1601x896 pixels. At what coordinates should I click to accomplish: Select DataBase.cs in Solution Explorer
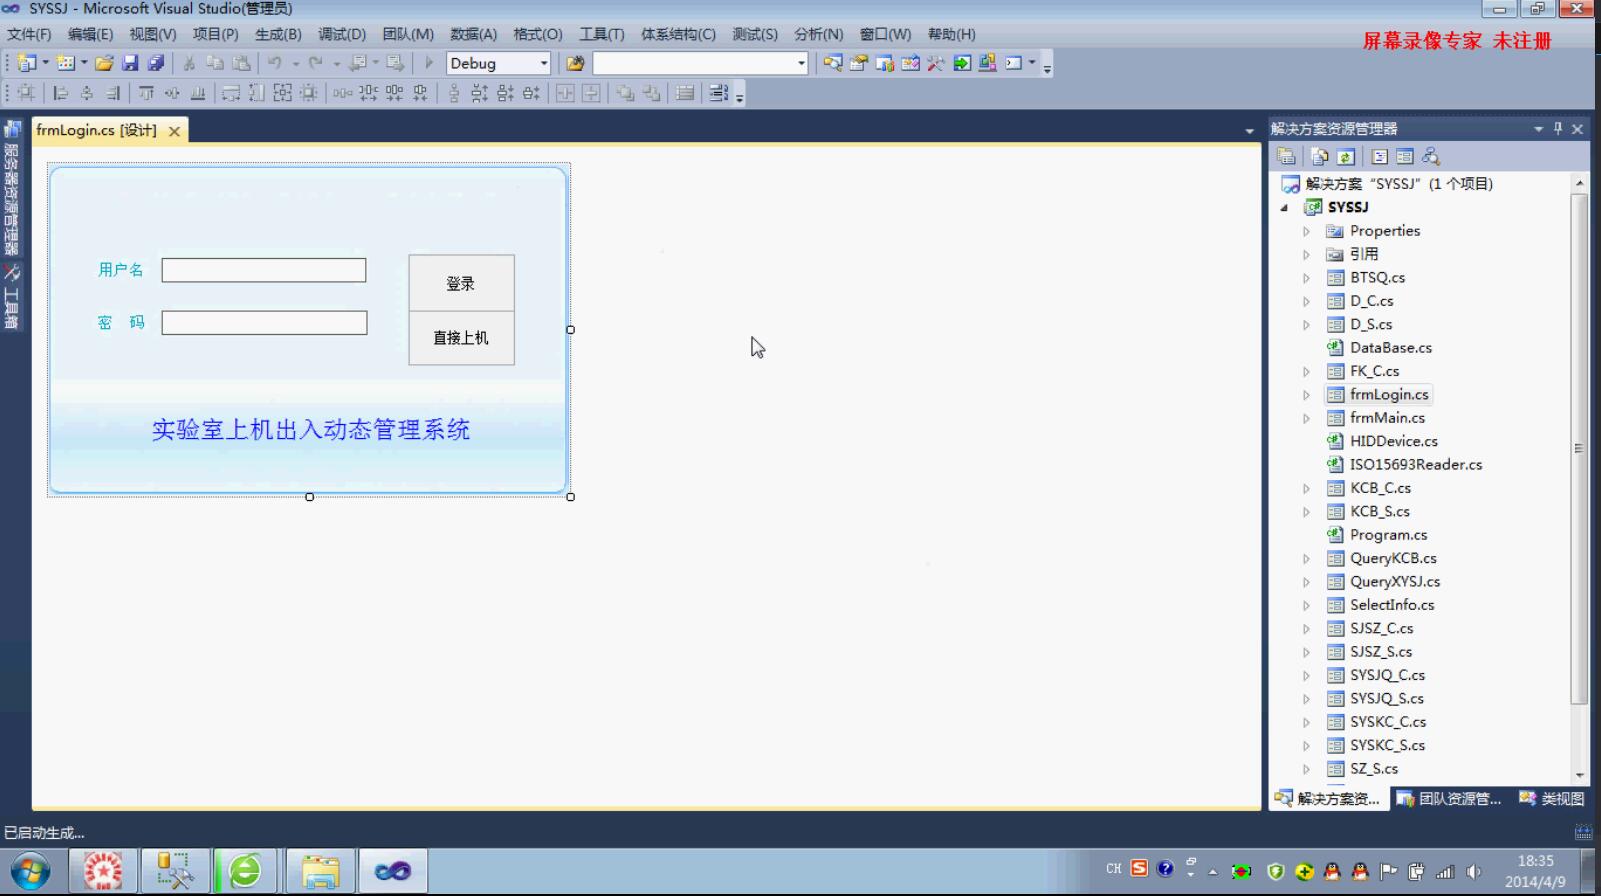tap(1390, 348)
